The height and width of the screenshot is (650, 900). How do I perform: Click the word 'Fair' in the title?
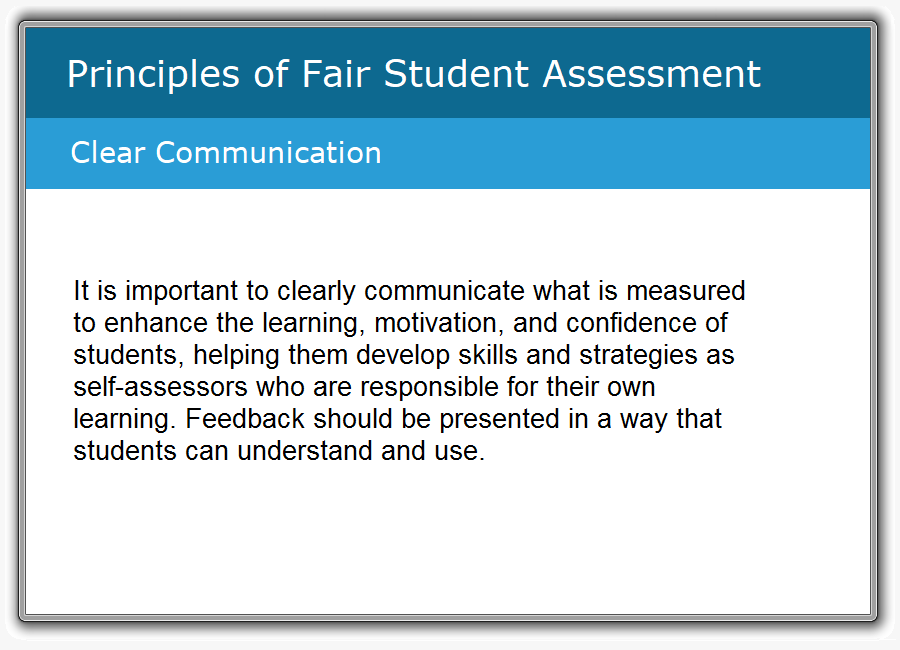coord(336,74)
